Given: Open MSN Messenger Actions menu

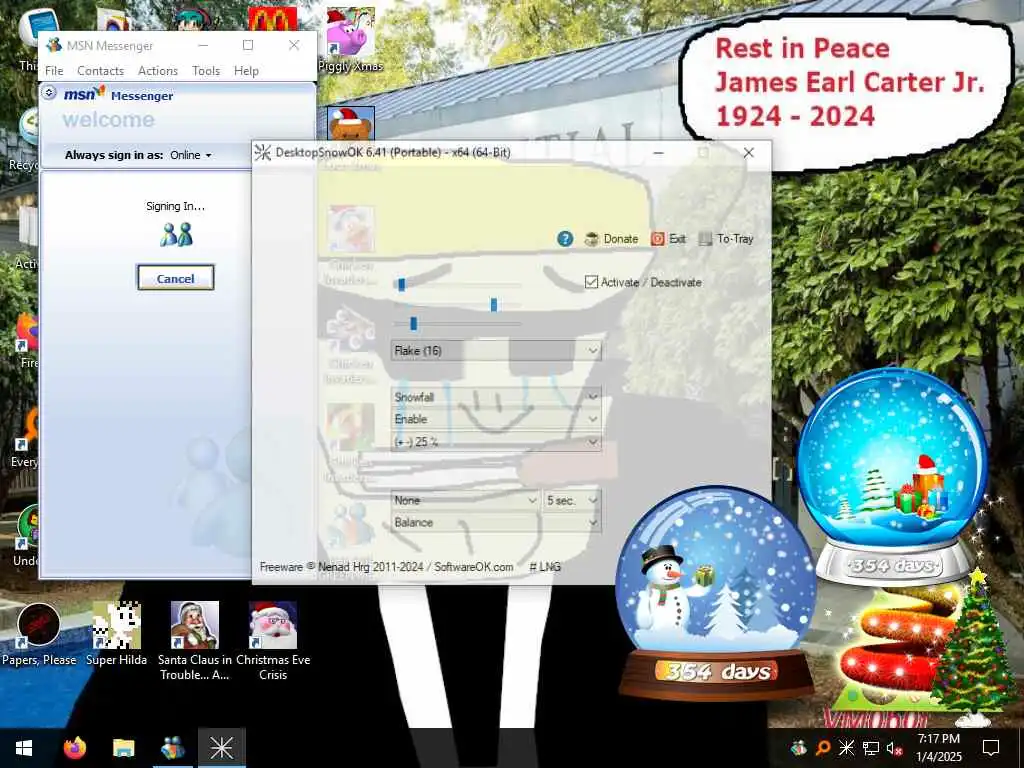Looking at the screenshot, I should pyautogui.click(x=158, y=71).
